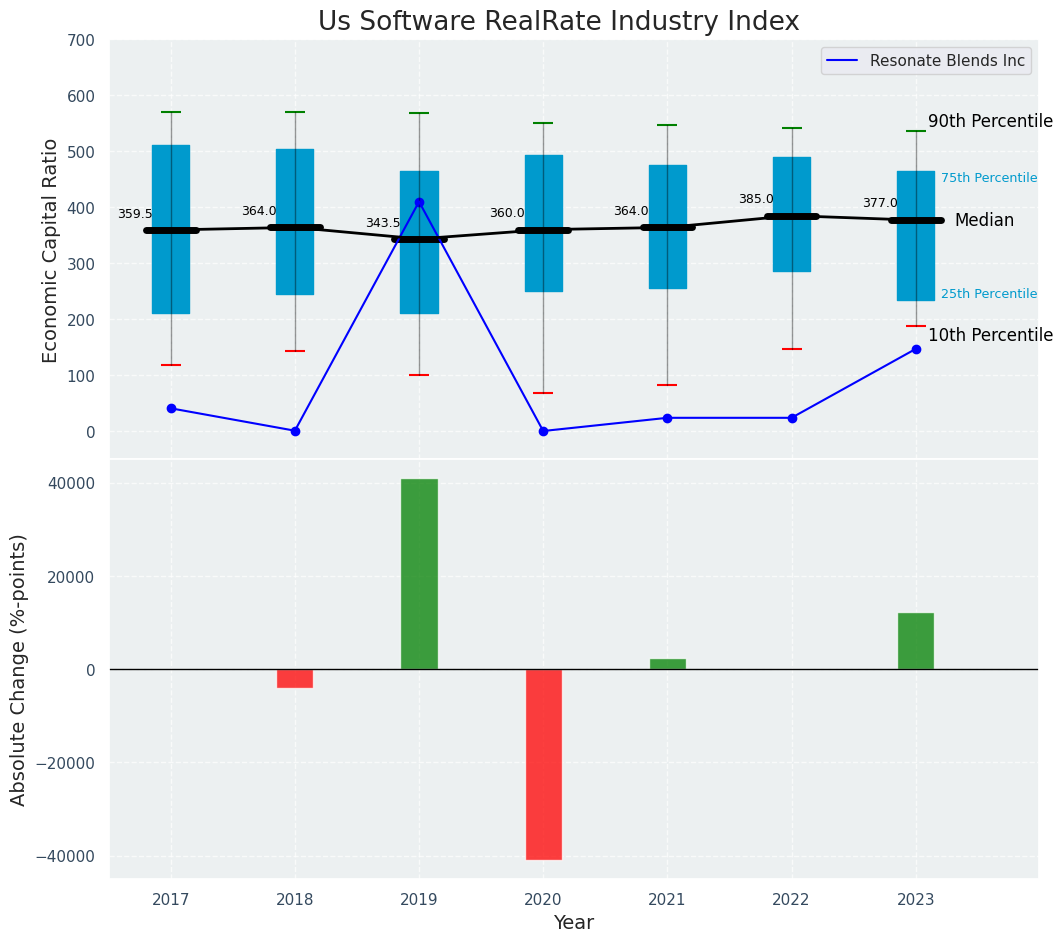Select the Economic Capital Ratio axis label
Screen dimensions: 1063x942
pos(51,250)
